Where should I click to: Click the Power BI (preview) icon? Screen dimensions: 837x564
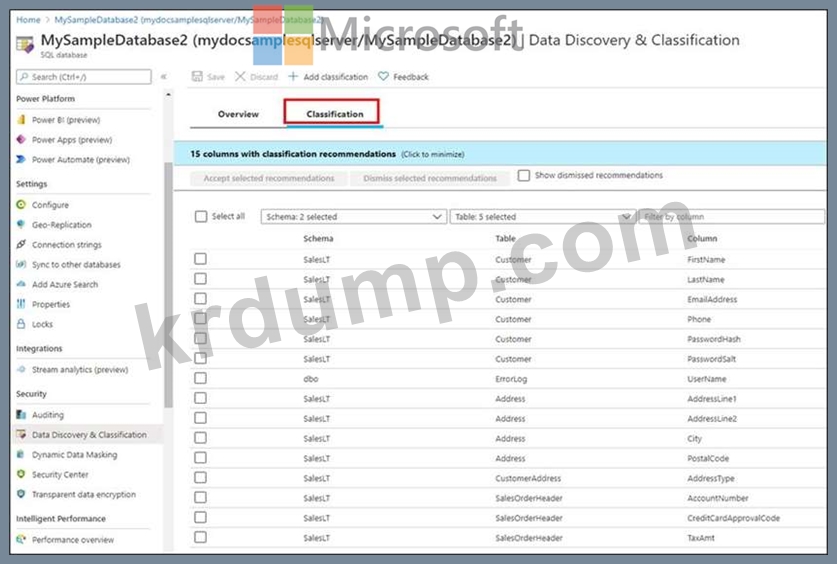pyautogui.click(x=22, y=120)
